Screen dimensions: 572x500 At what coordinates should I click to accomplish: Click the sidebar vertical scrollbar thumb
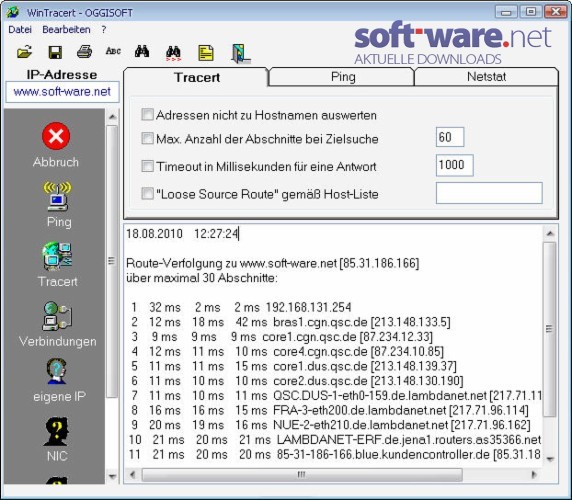point(112,261)
